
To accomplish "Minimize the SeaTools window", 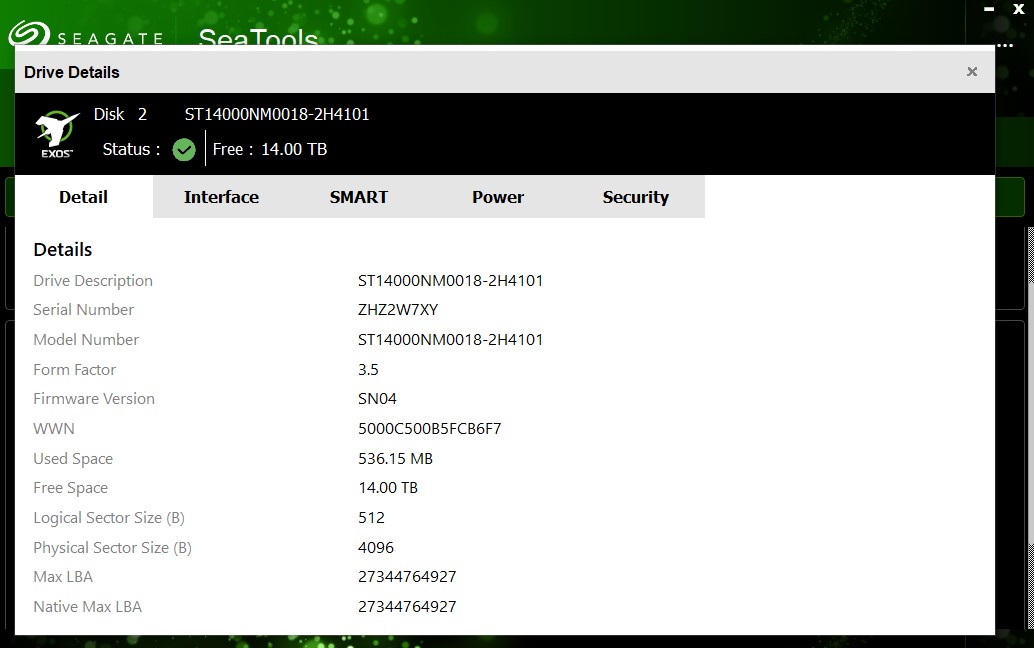I will pos(988,9).
